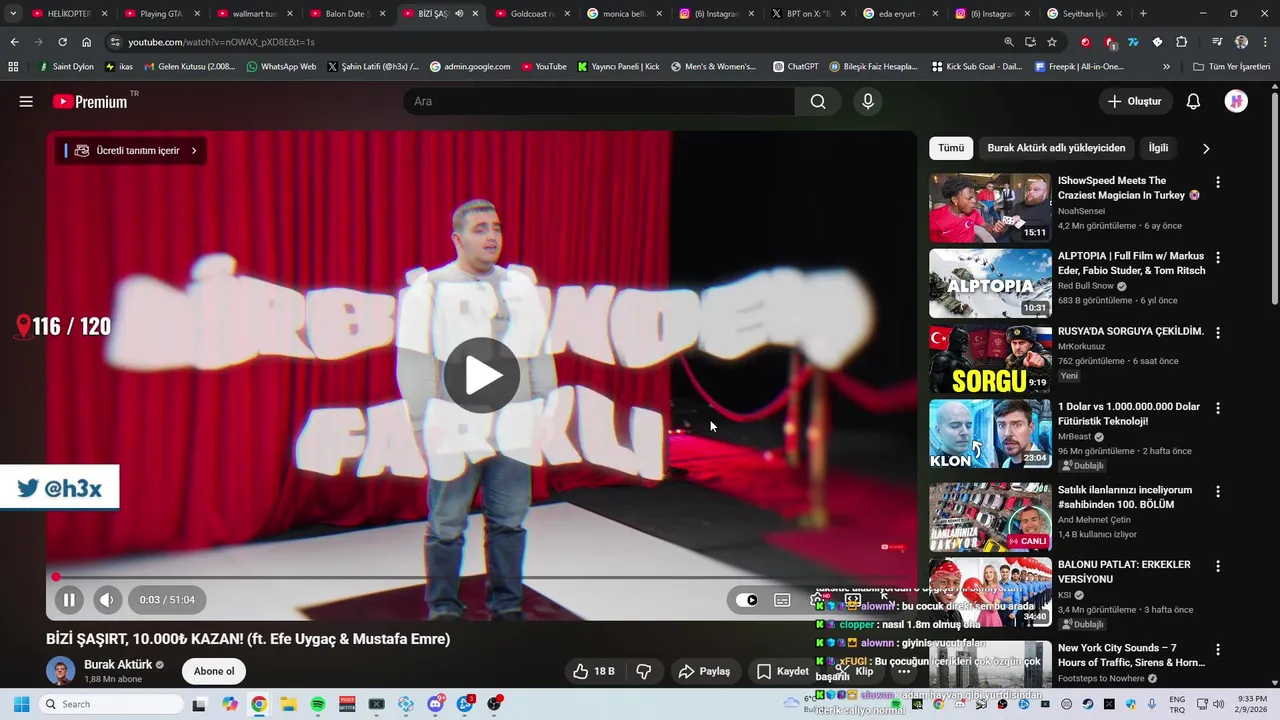Open the SORGU video thumbnail
Image resolution: width=1280 pixels, height=720 pixels.
pyautogui.click(x=990, y=359)
